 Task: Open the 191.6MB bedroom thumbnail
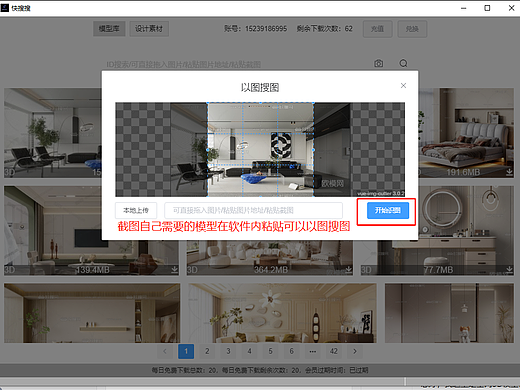466,133
